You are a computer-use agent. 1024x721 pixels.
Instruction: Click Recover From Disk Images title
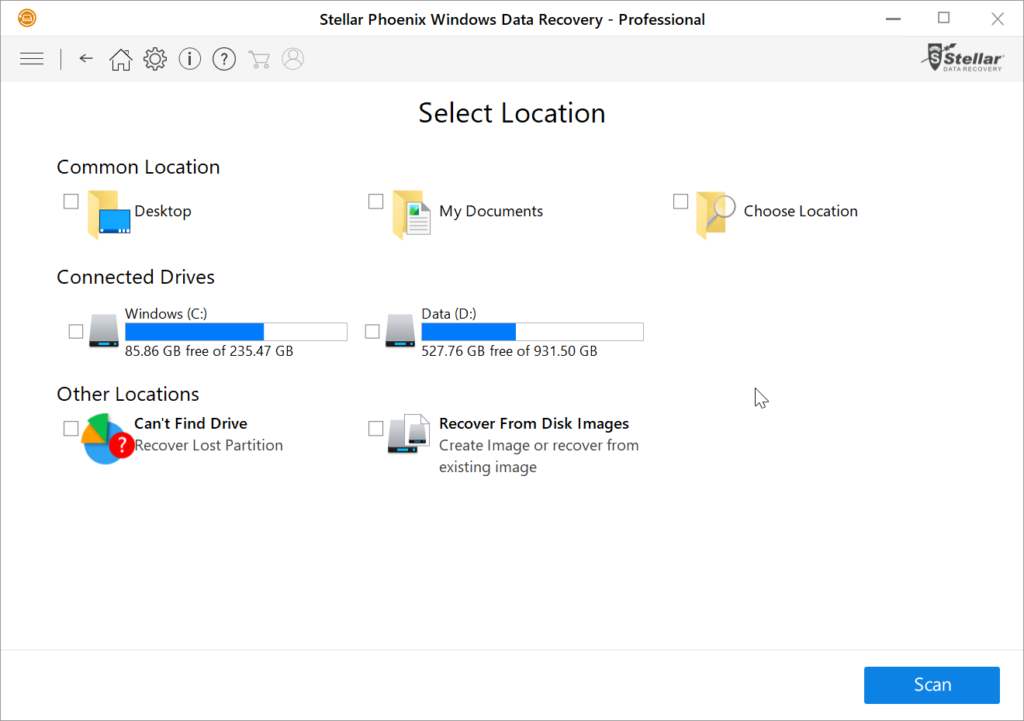pyautogui.click(x=534, y=423)
